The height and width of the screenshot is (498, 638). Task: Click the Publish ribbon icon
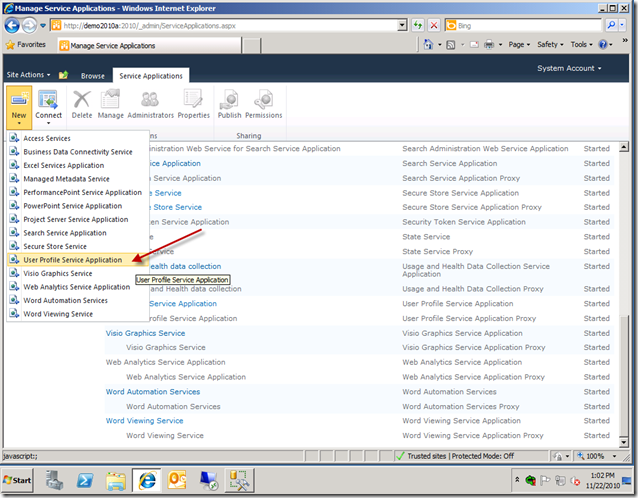click(x=229, y=105)
